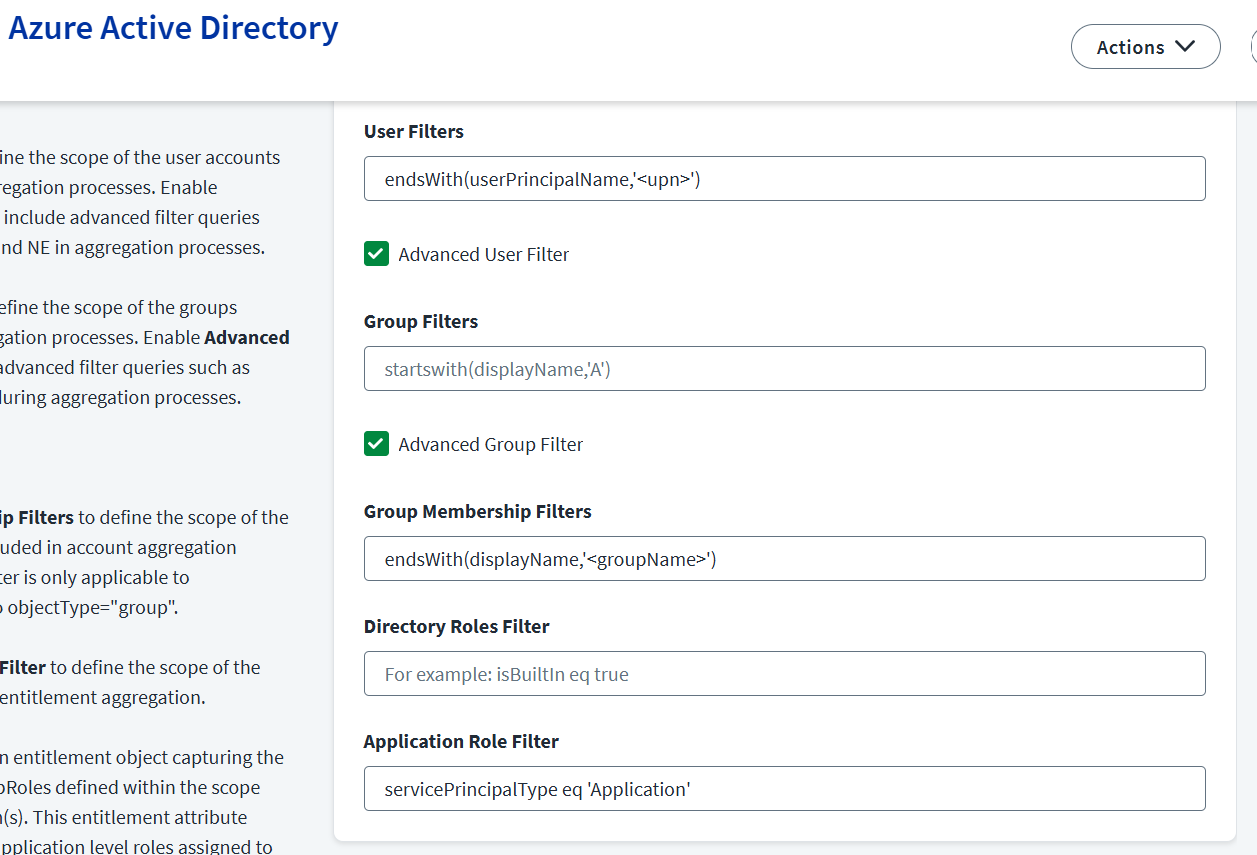Click the bold "Advanced" text in help panel
The height and width of the screenshot is (855, 1257).
[x=246, y=337]
